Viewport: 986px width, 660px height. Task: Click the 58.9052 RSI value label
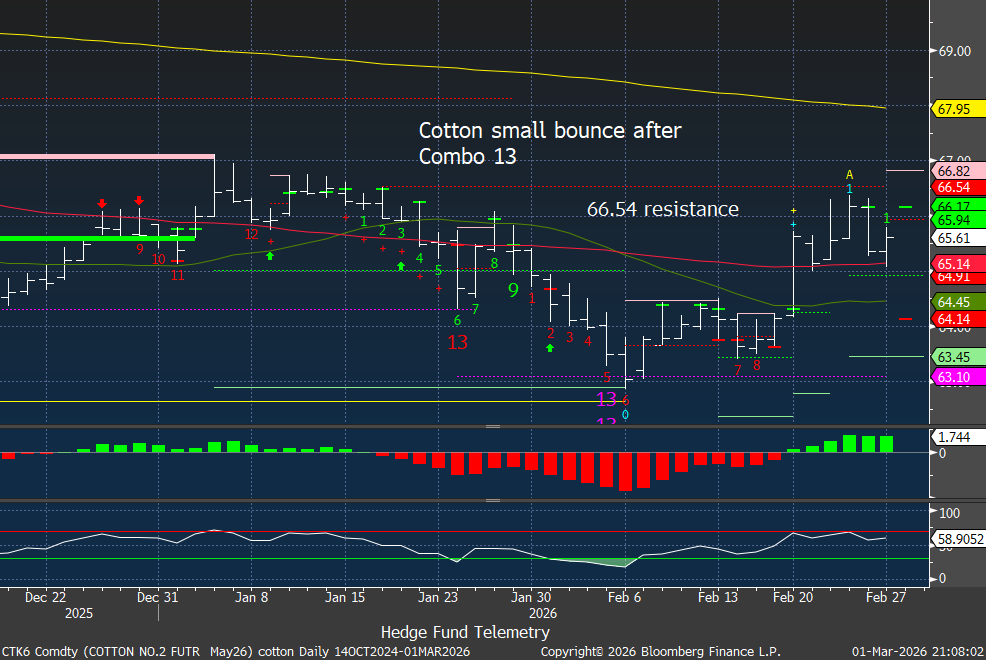pos(955,538)
